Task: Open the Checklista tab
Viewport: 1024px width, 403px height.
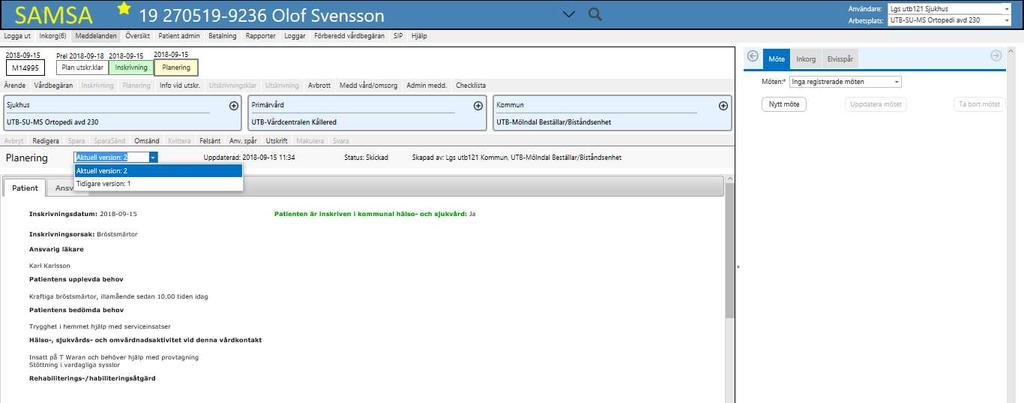Action: [471, 86]
